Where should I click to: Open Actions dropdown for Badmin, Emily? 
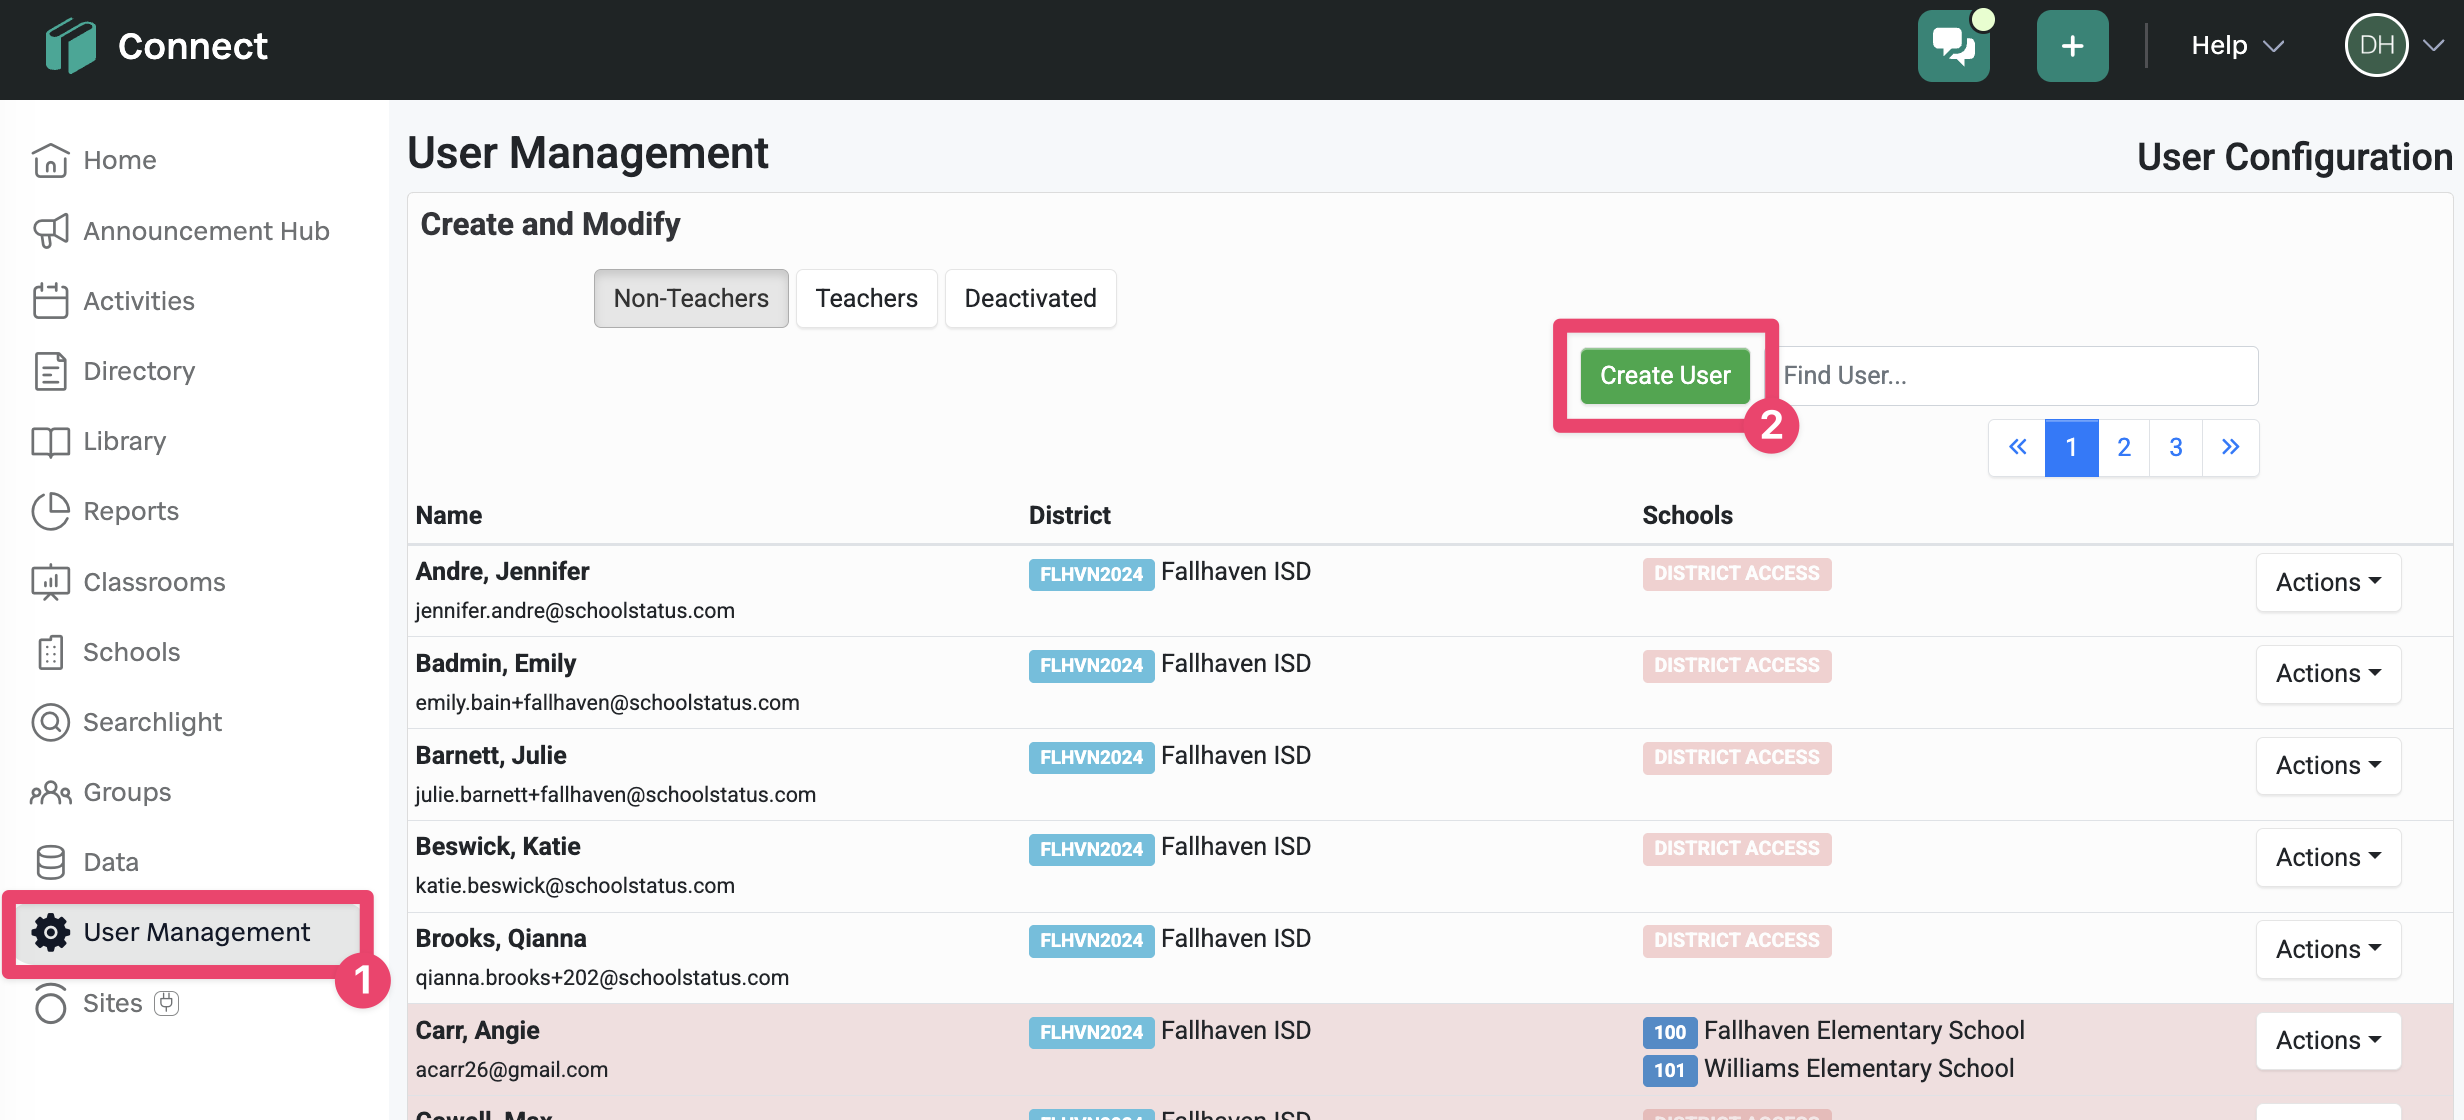tap(2328, 674)
